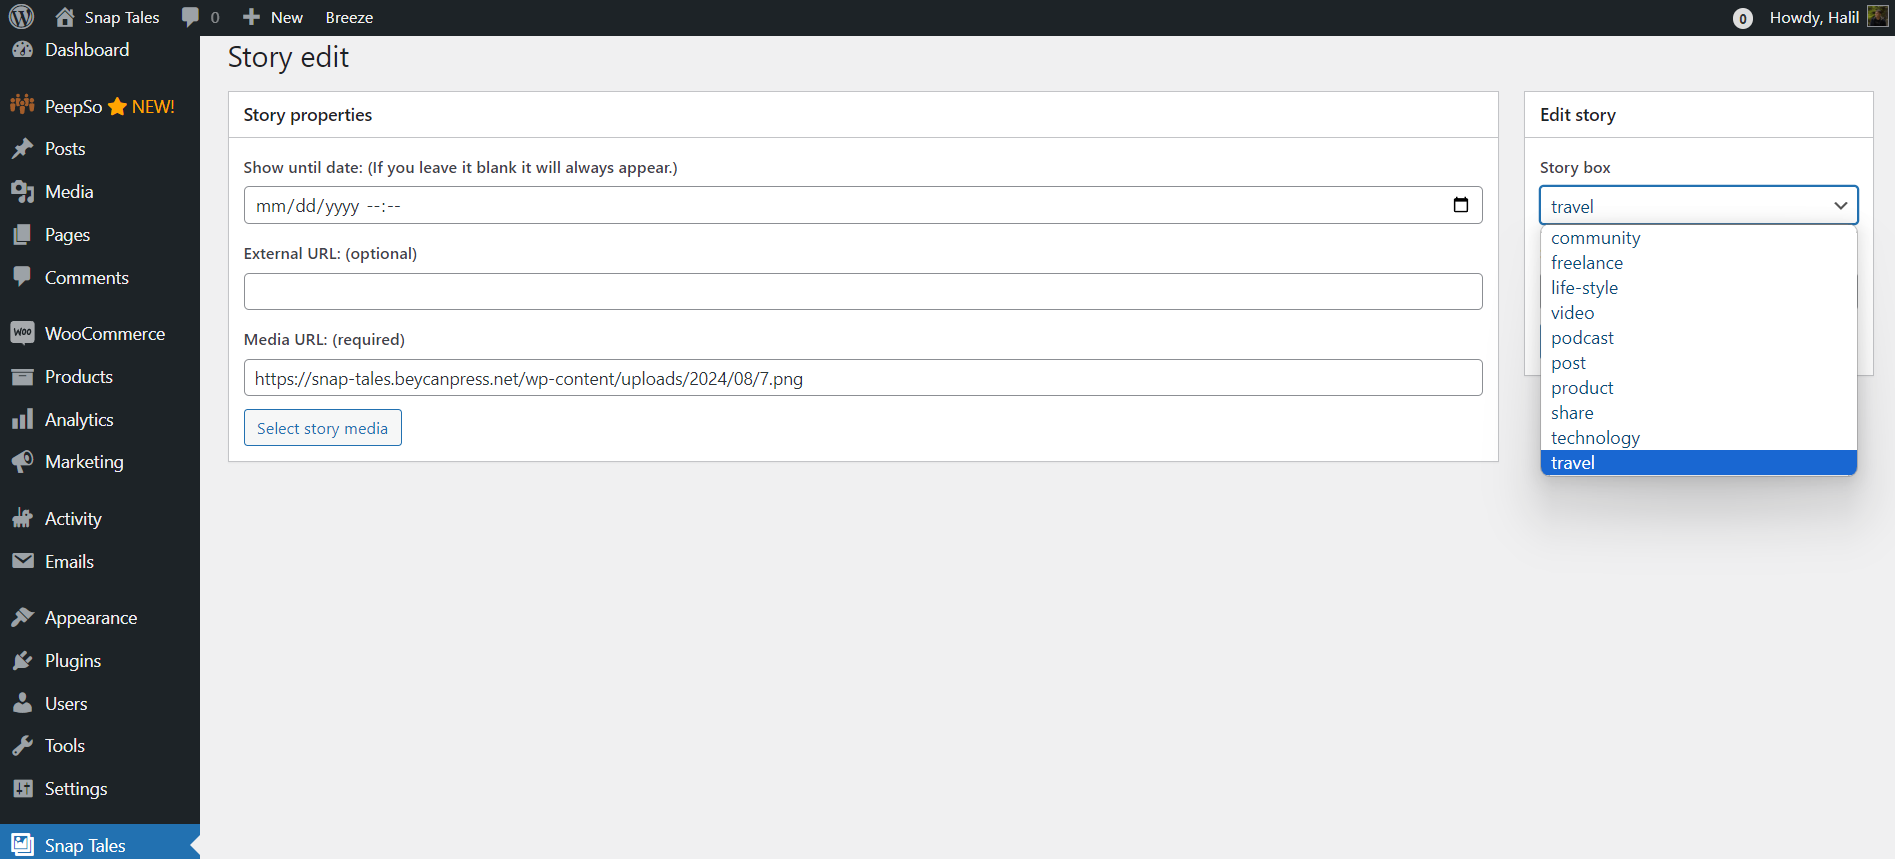Select post option in Story box
This screenshot has height=859, width=1895.
point(1699,363)
